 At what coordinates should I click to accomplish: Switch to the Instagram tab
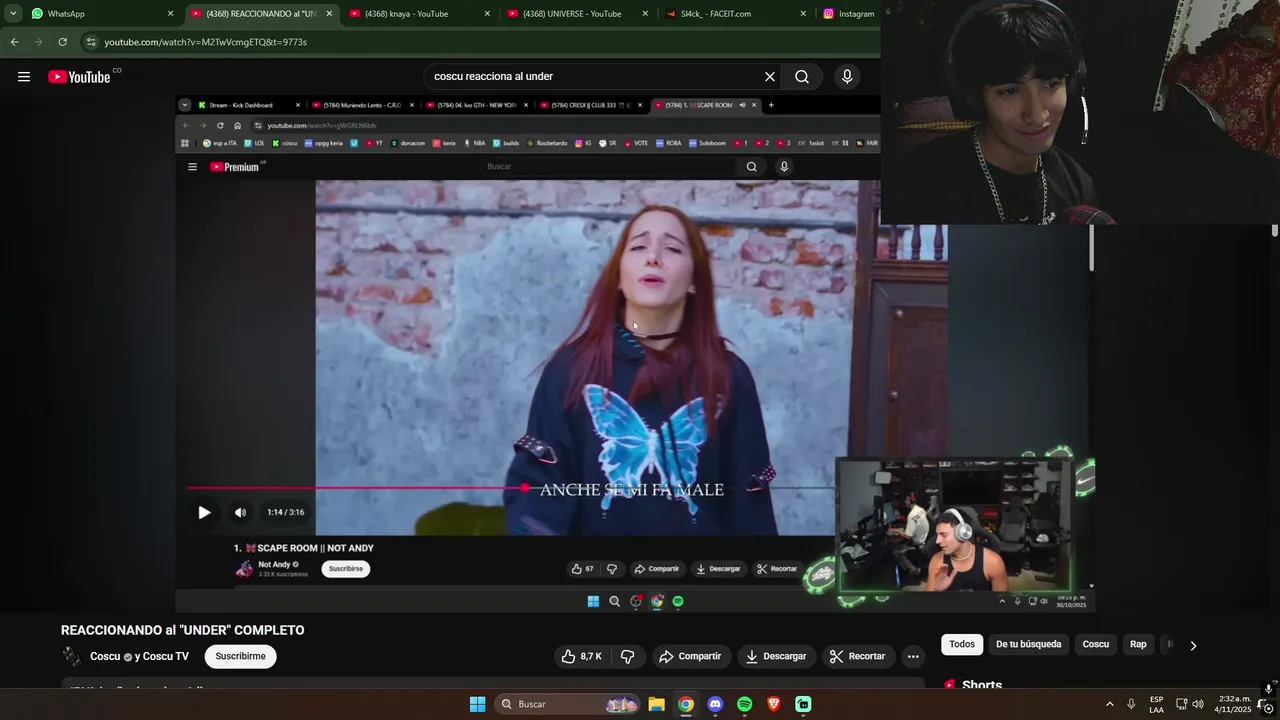pos(849,14)
